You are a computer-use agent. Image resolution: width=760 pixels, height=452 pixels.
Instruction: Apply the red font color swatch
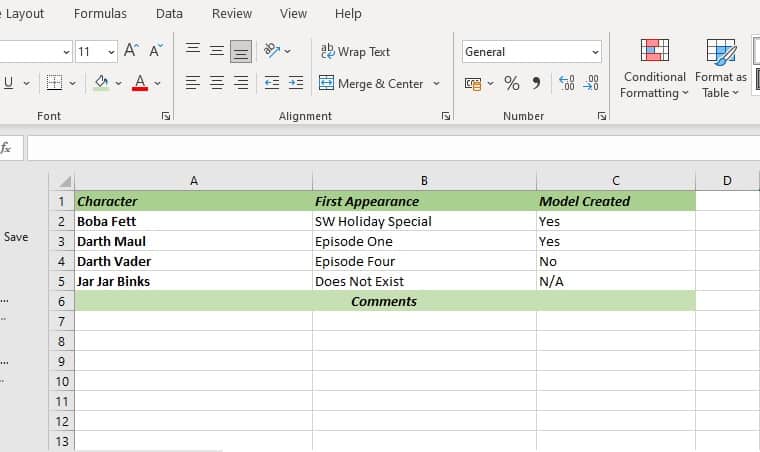(x=140, y=84)
